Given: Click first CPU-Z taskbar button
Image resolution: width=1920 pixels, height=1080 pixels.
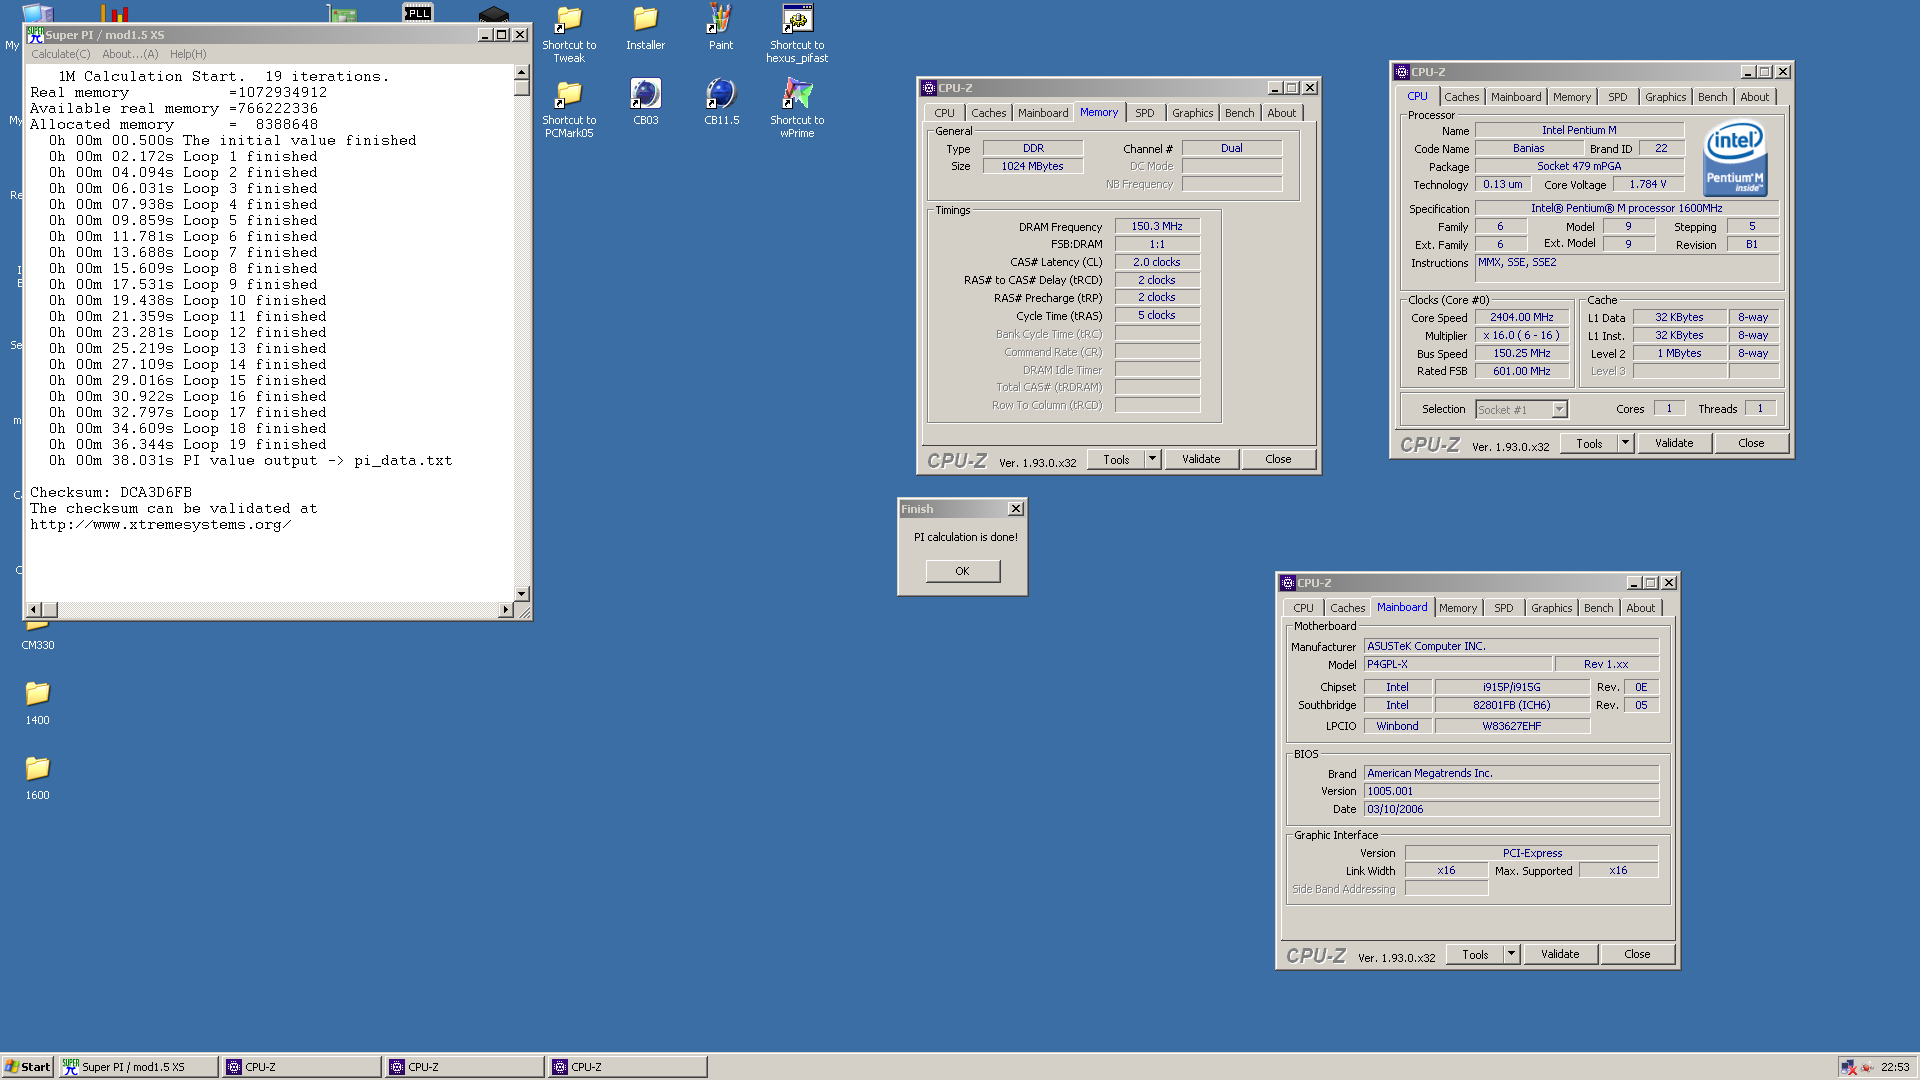Looking at the screenshot, I should (301, 1067).
